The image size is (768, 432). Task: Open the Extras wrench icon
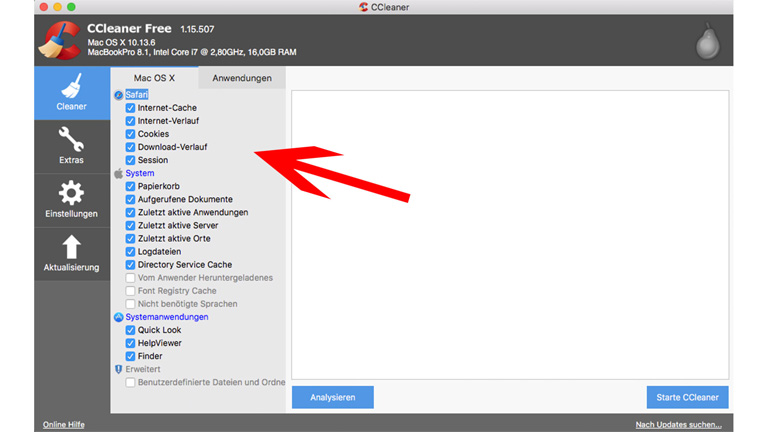71,139
